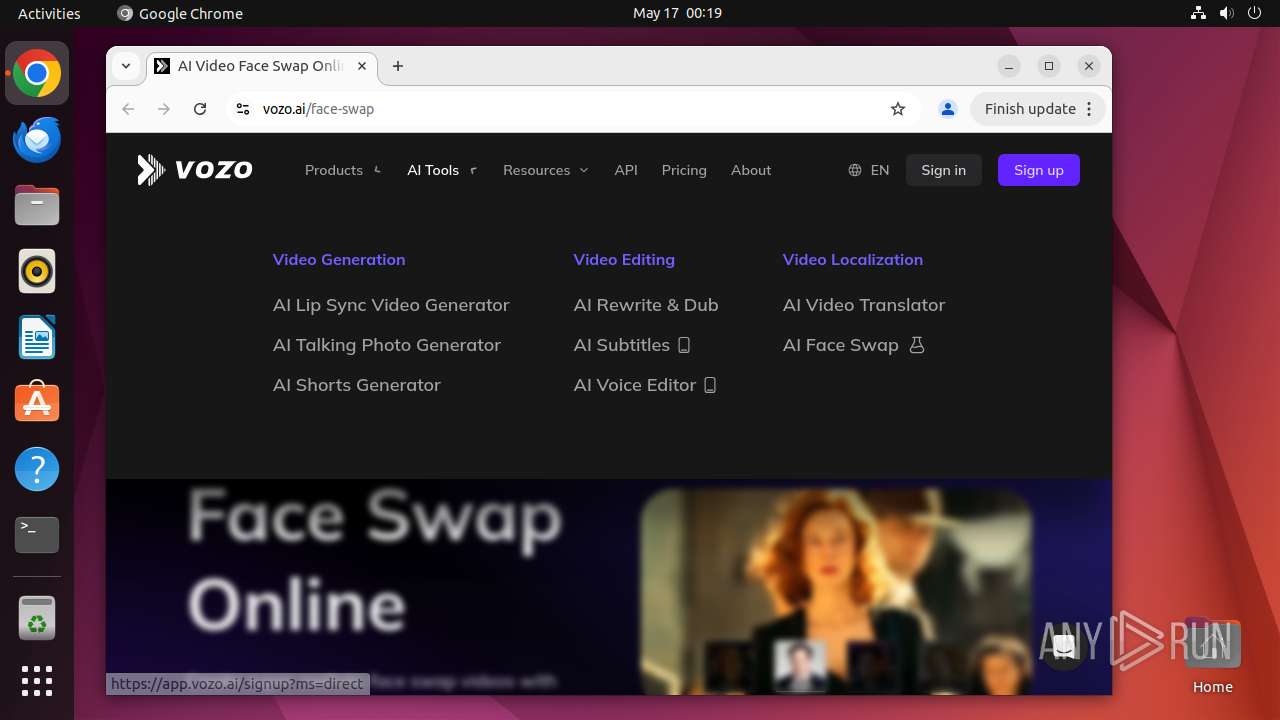1280x720 pixels.
Task: Click the mobile icon beside AI Subtitles
Action: [684, 345]
